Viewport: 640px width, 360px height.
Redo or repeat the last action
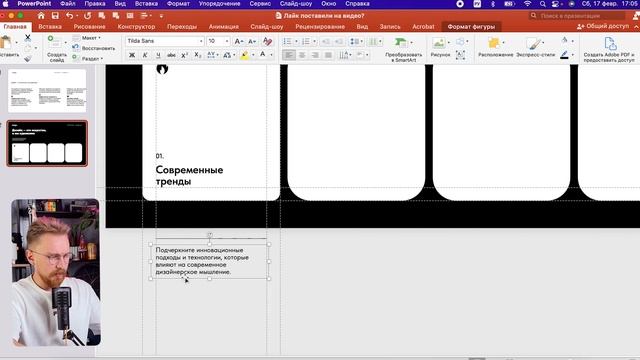click(87, 16)
